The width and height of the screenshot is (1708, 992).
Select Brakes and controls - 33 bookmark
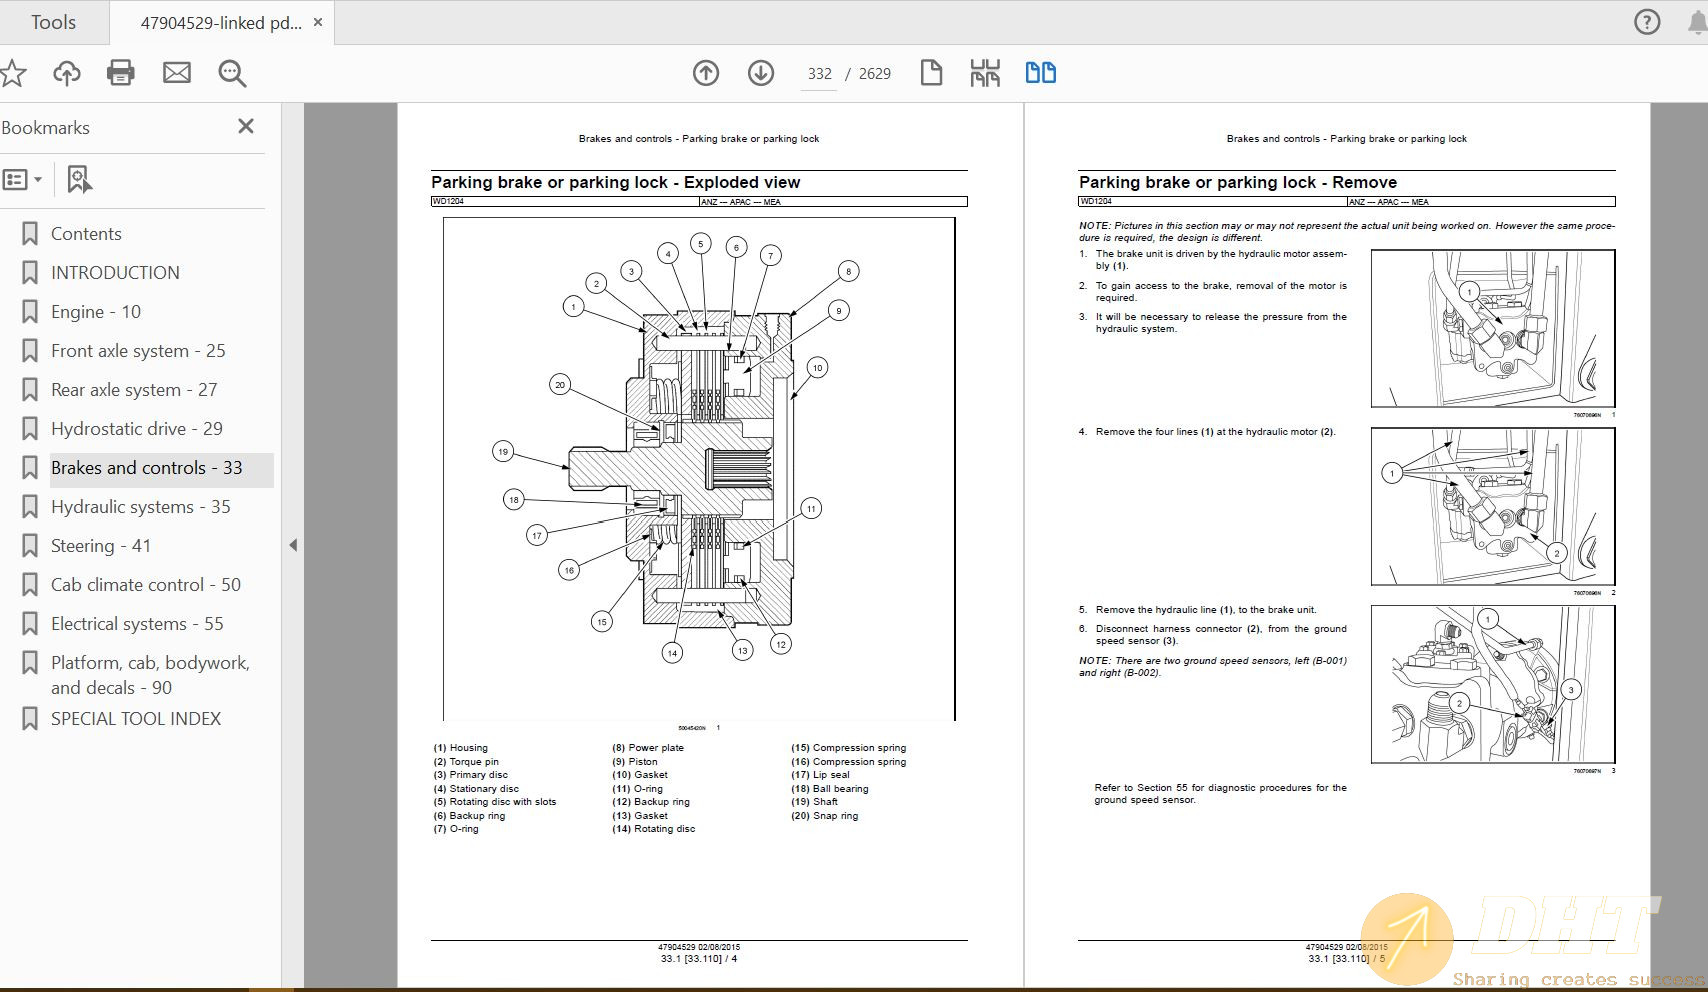[147, 468]
